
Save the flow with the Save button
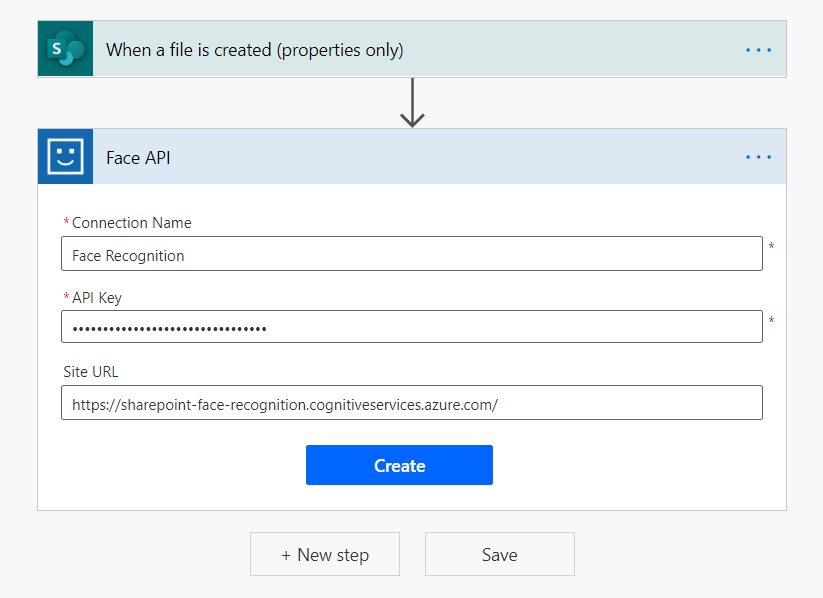pyautogui.click(x=499, y=554)
